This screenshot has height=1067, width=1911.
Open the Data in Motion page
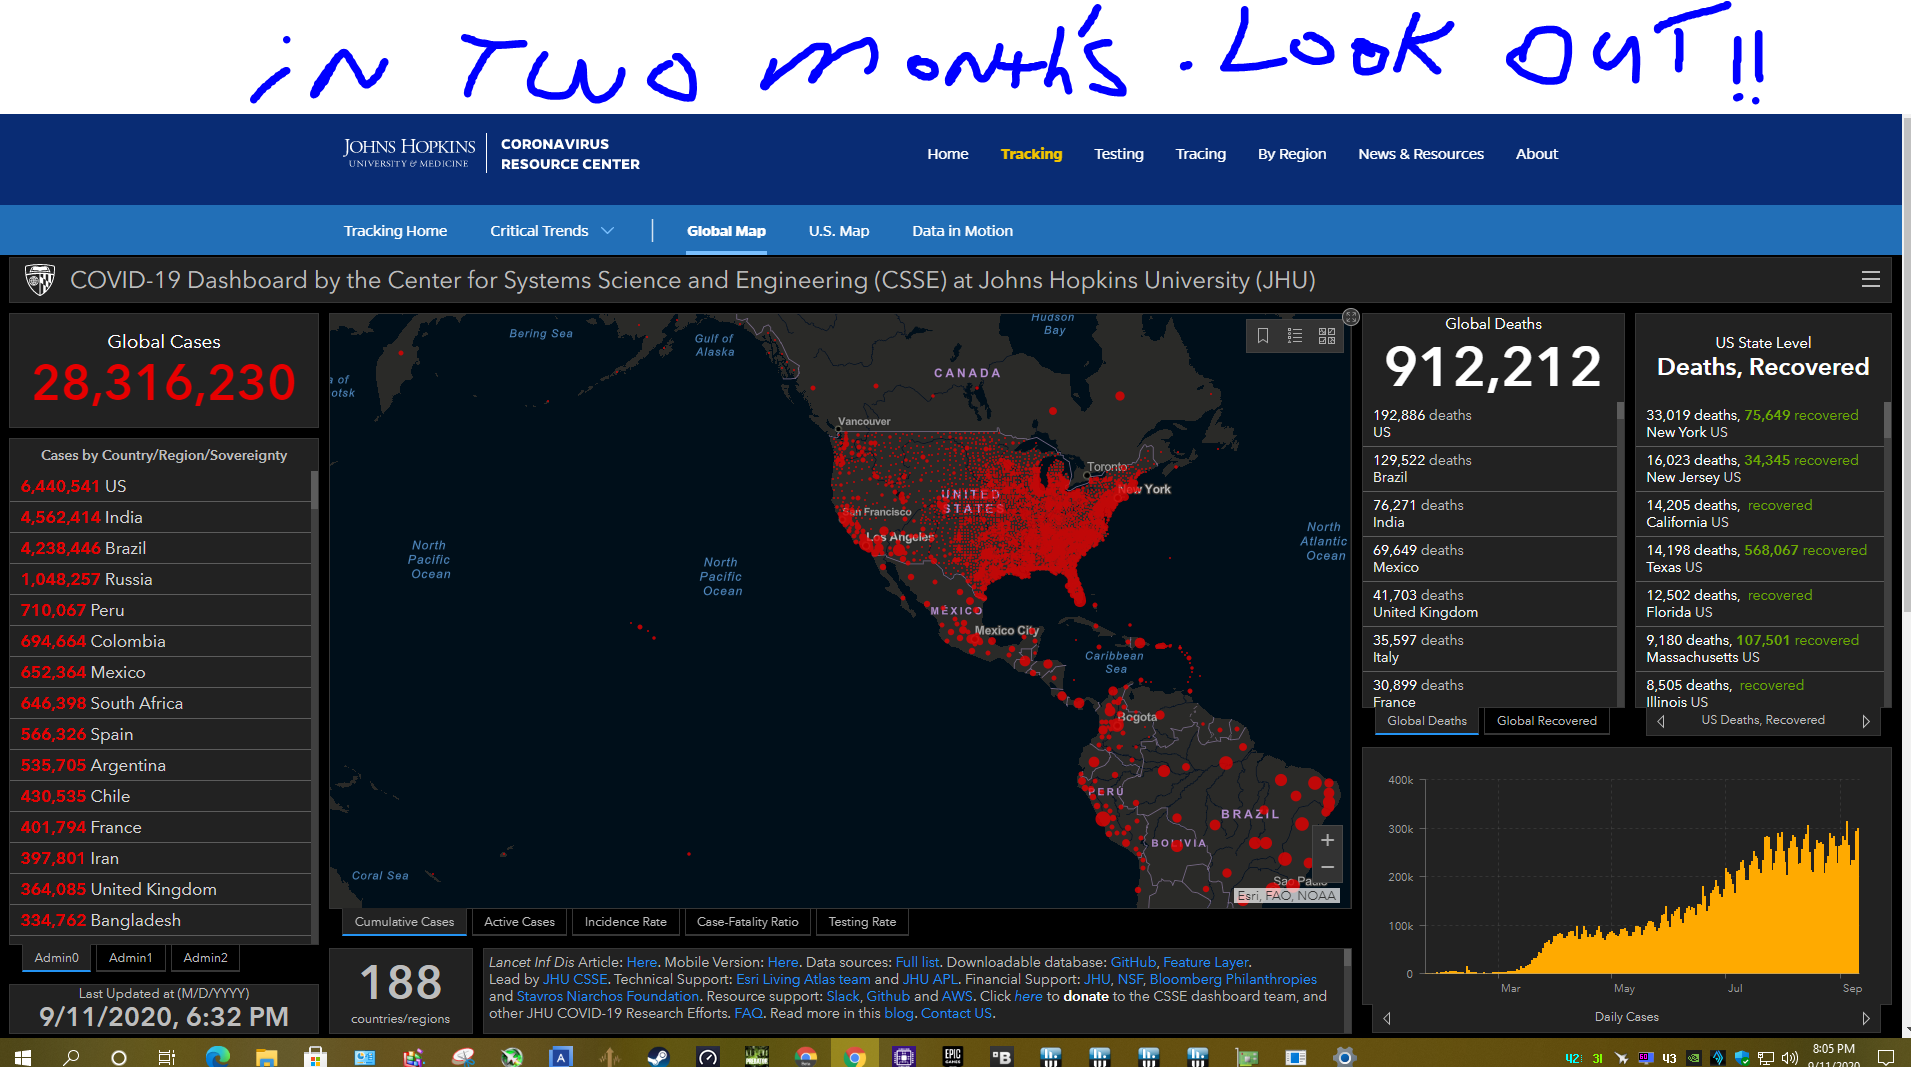click(962, 231)
